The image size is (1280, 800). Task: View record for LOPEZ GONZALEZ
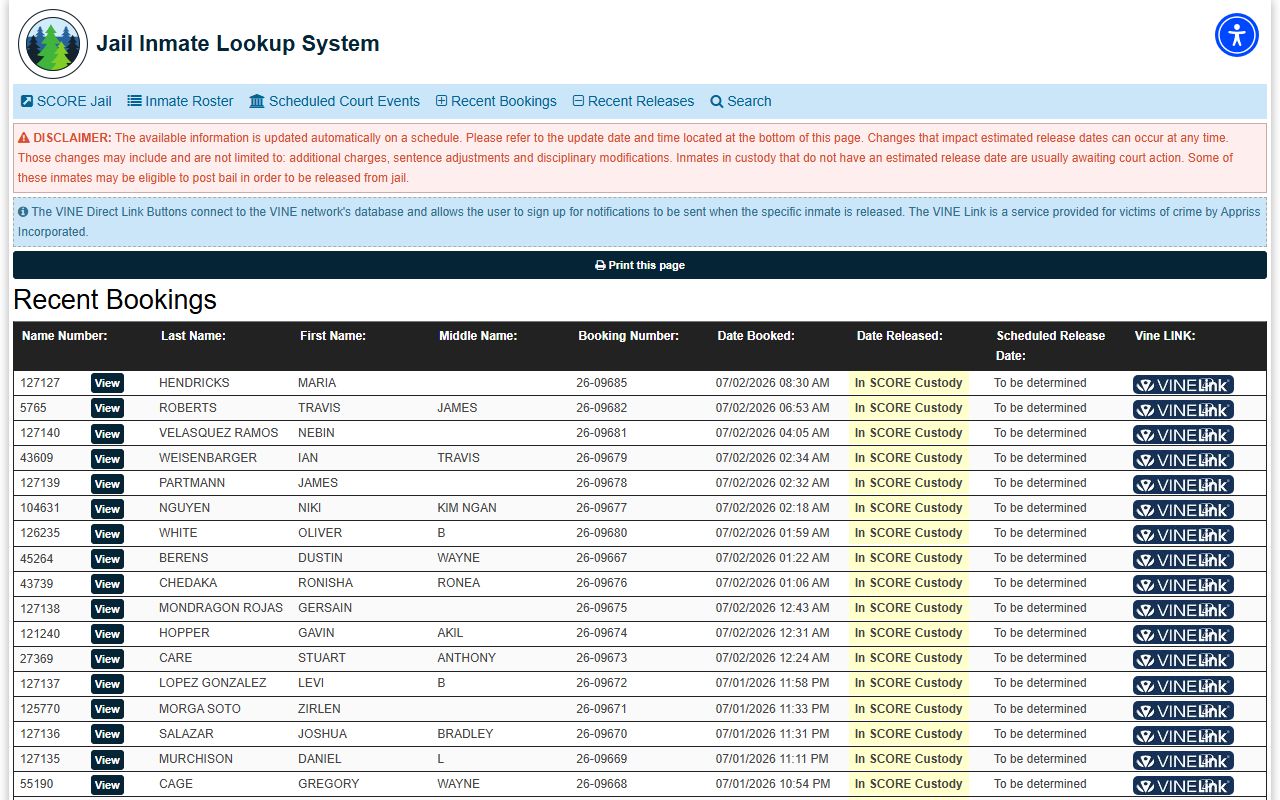(x=107, y=684)
